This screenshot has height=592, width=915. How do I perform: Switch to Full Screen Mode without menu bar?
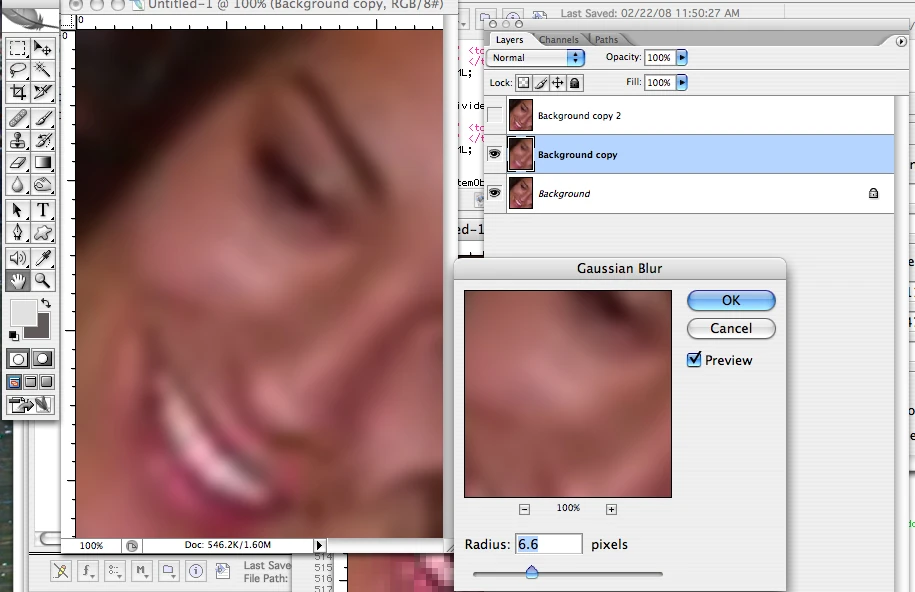[x=46, y=382]
